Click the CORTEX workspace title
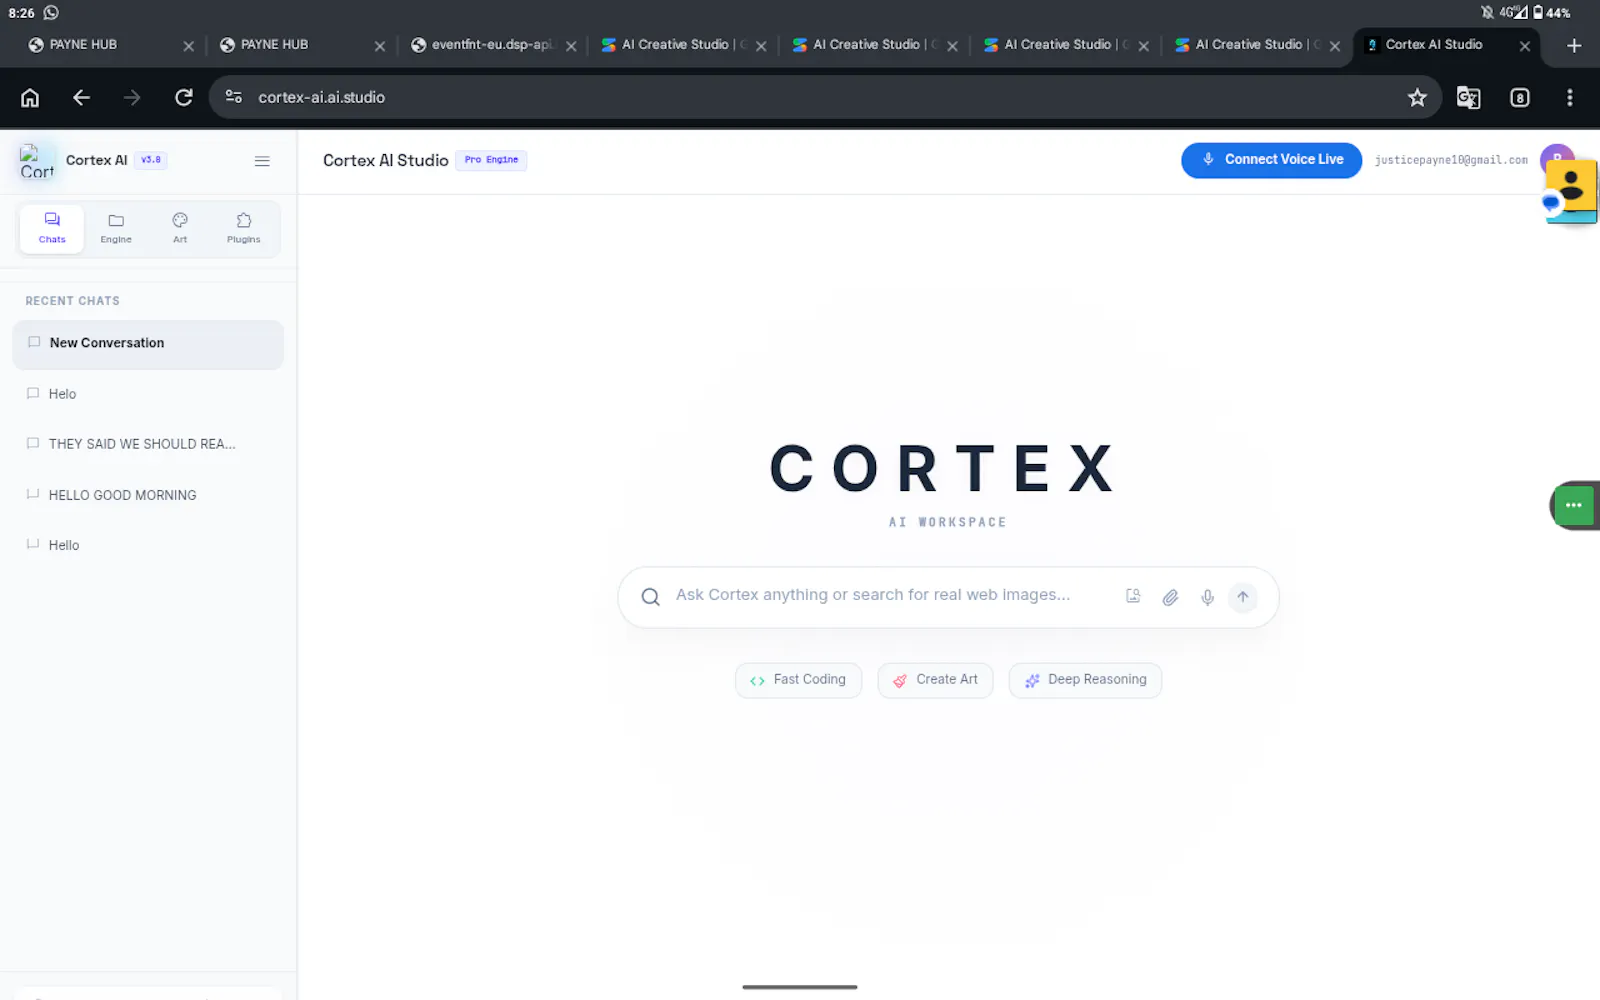This screenshot has height=1000, width=1600. 943,469
